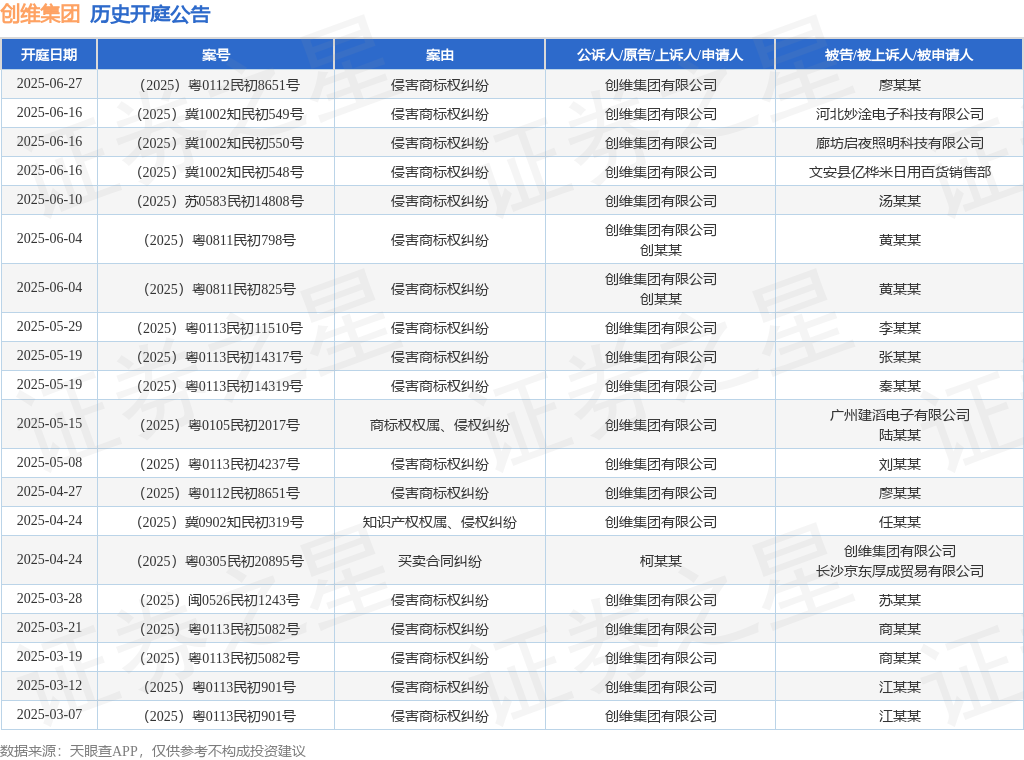Select case number 冀0902知民初319号

point(220,522)
